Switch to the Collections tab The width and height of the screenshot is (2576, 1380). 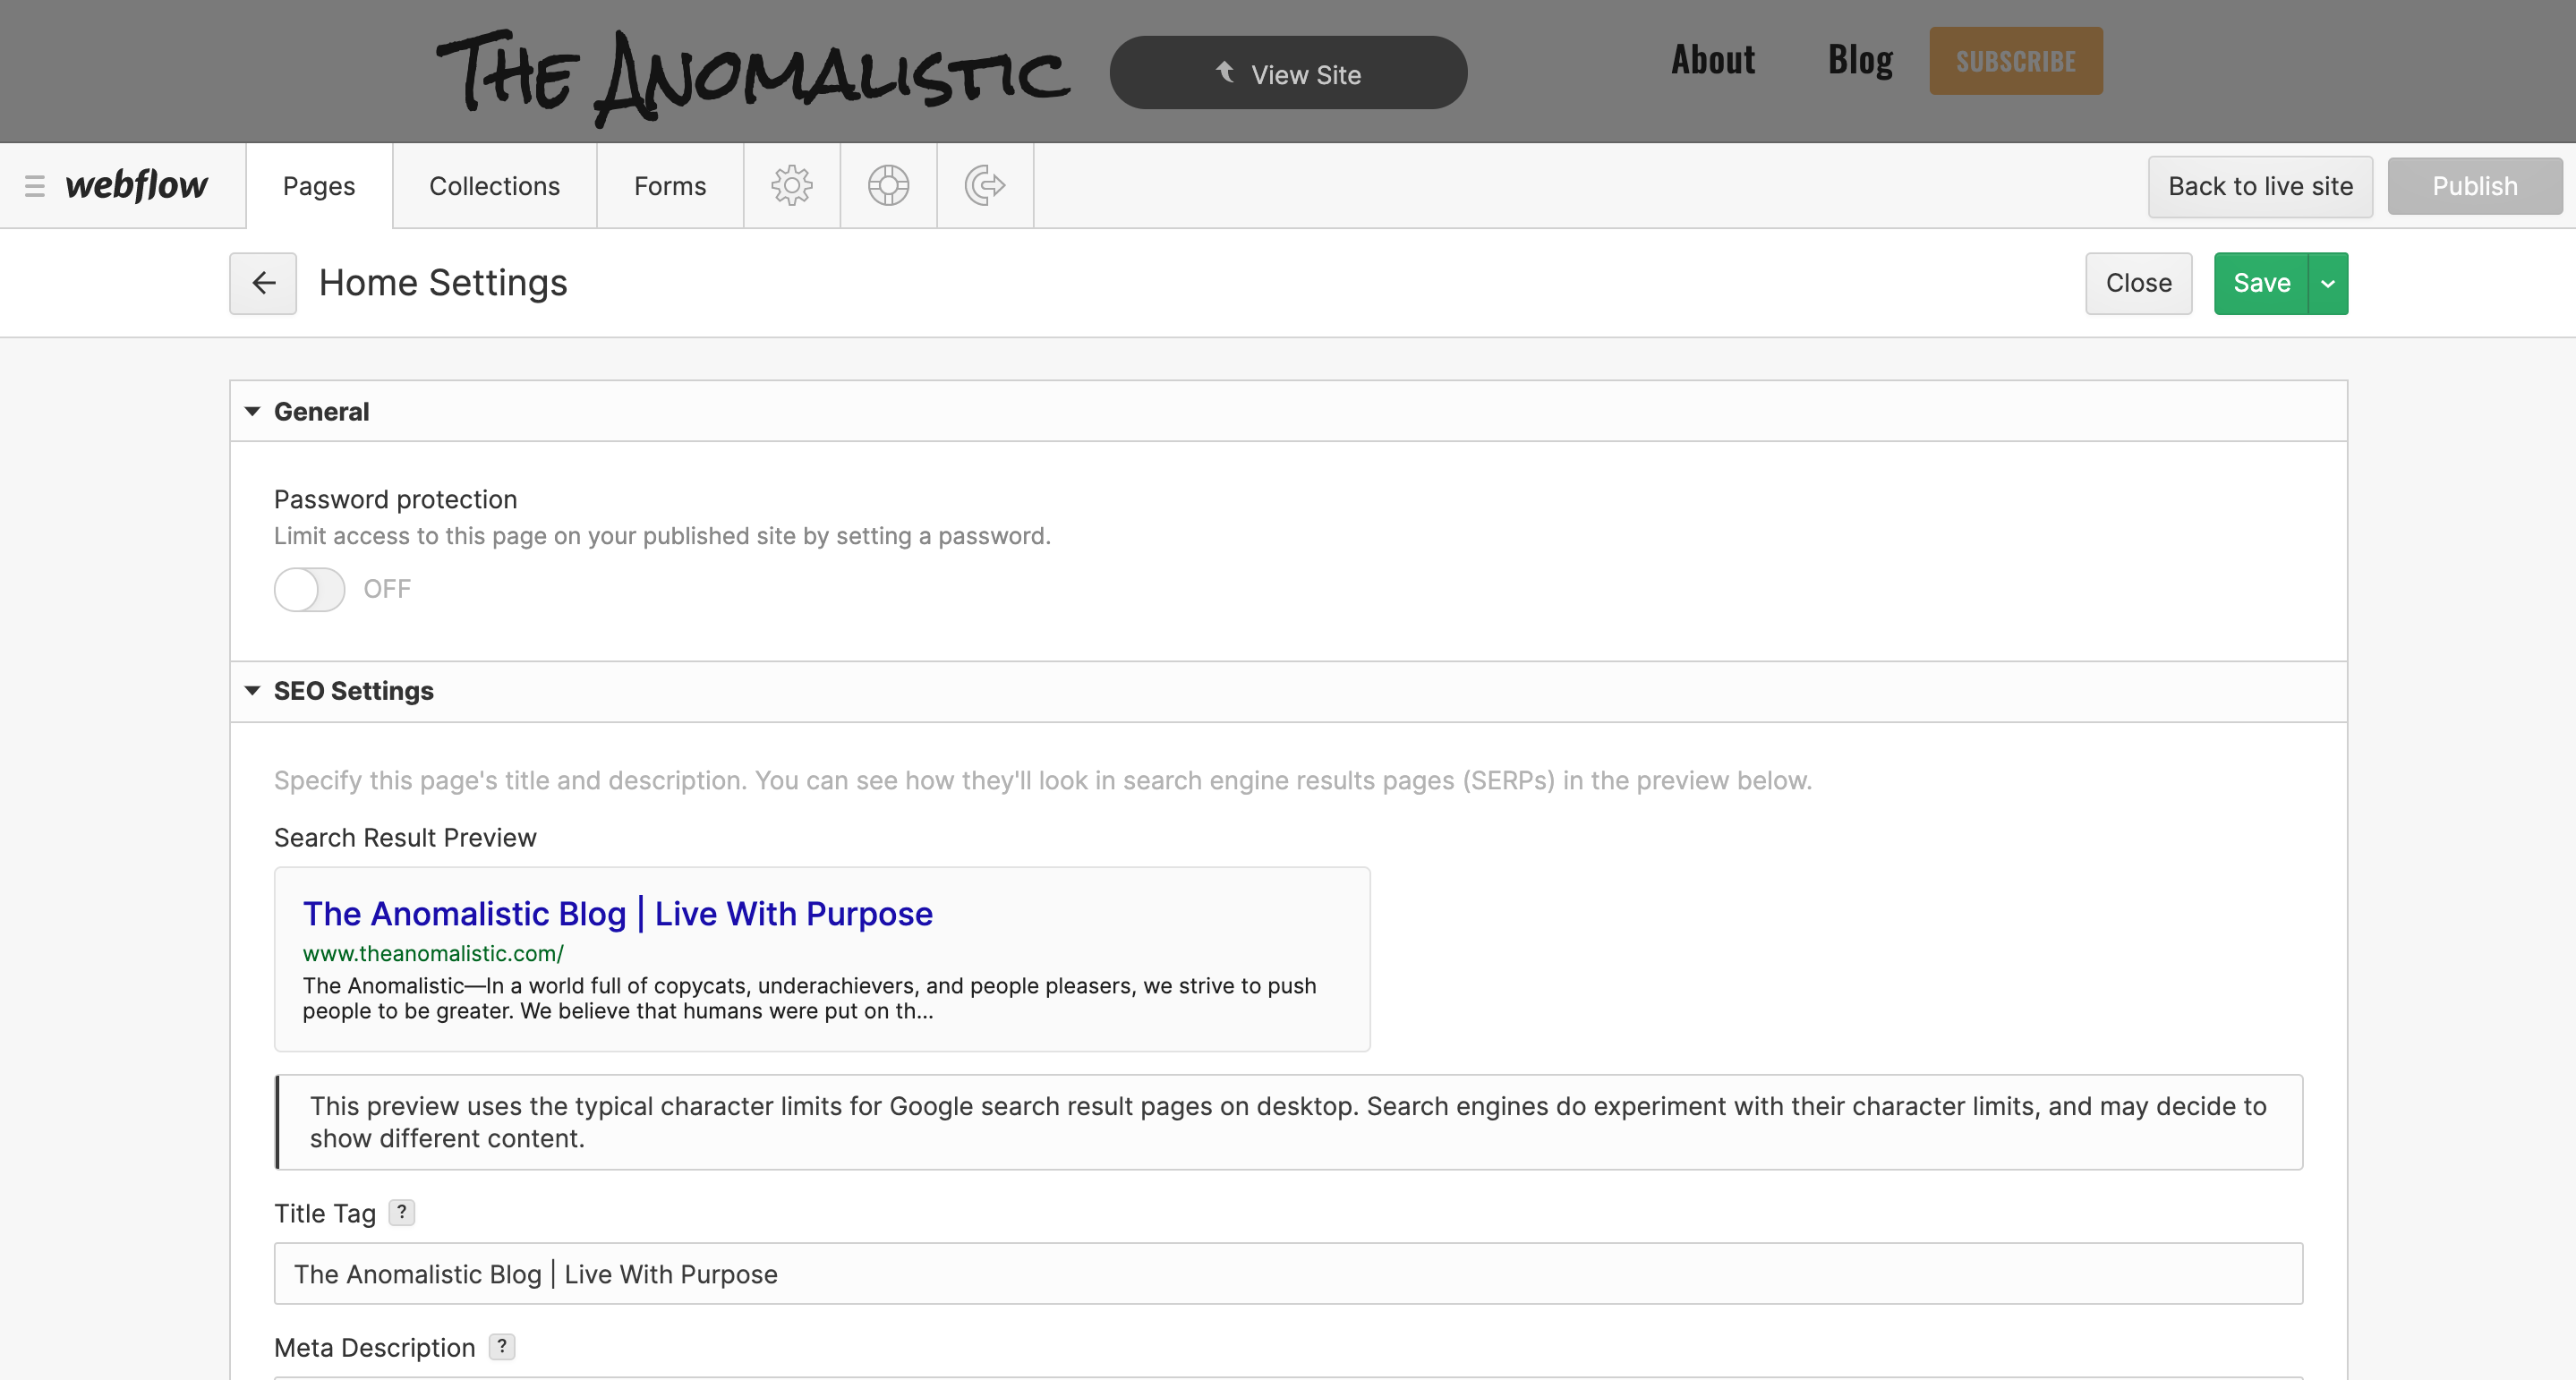pos(494,186)
